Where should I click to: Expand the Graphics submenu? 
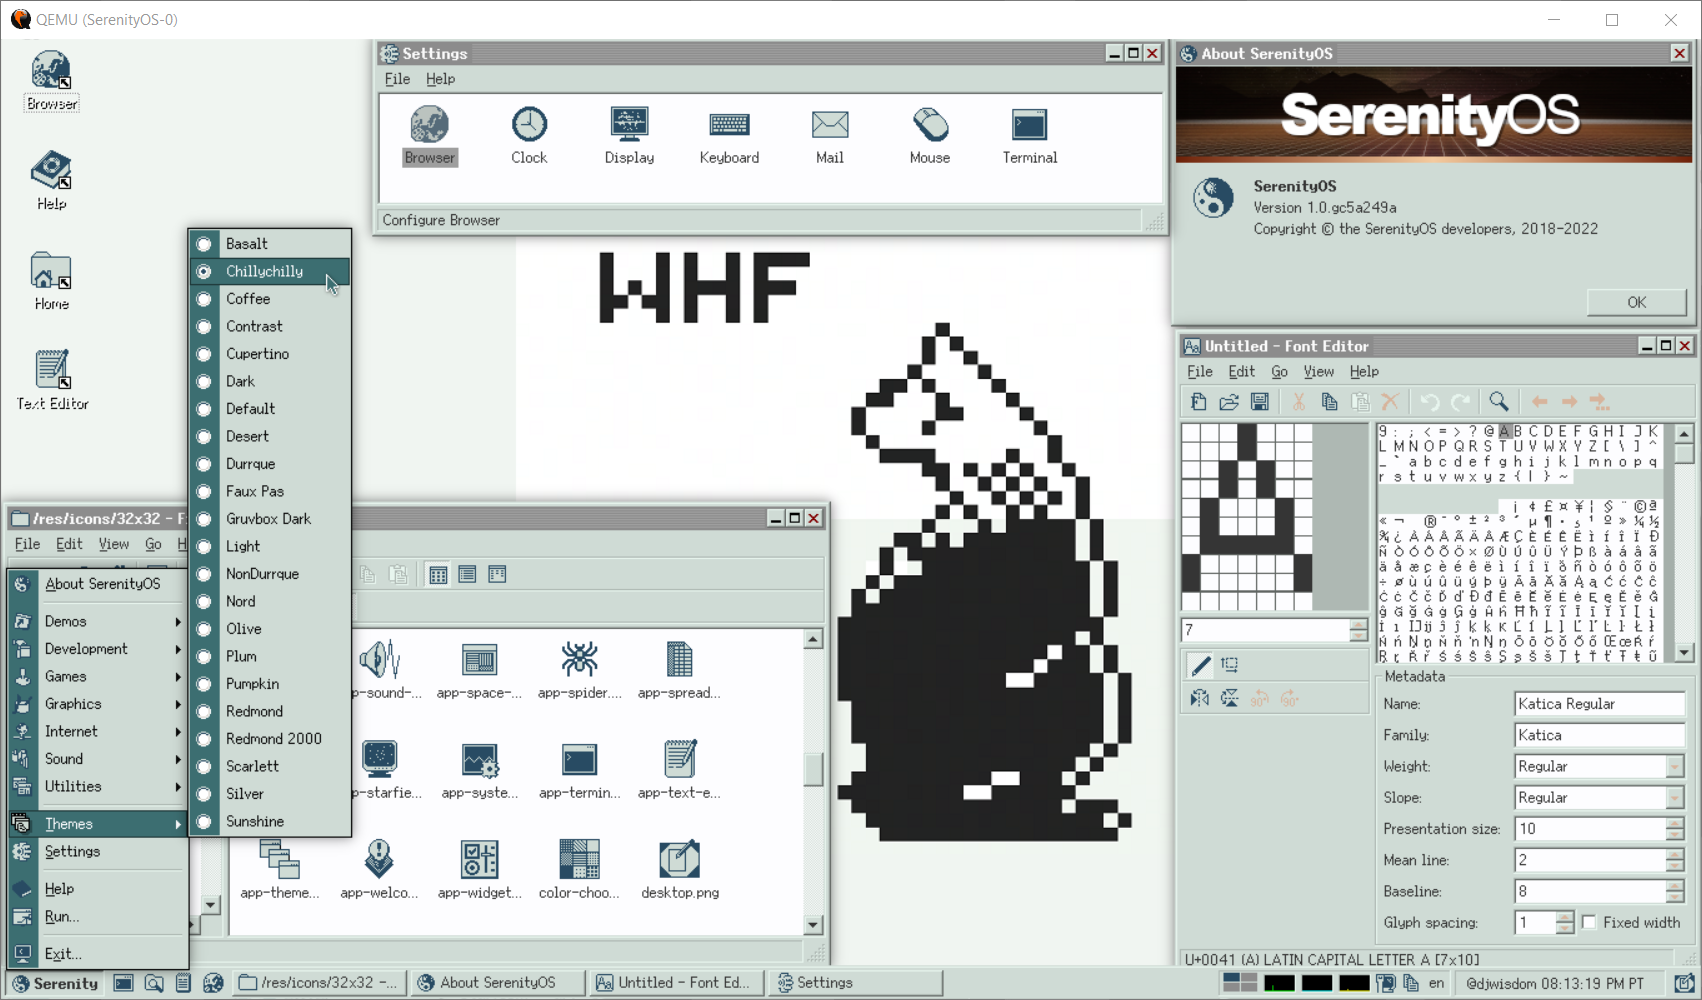98,703
